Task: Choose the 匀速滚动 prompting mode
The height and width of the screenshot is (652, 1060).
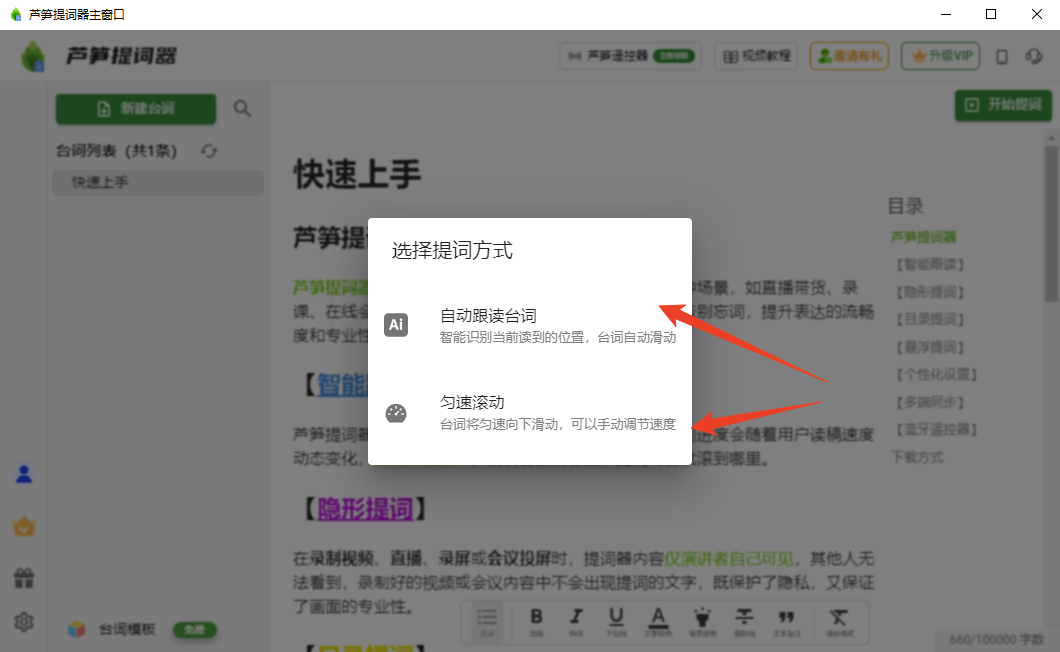Action: (x=530, y=413)
